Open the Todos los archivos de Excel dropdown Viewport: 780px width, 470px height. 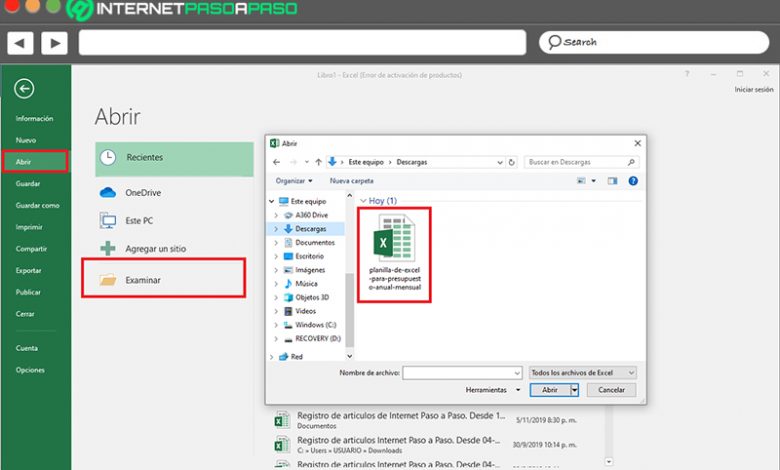click(x=583, y=373)
